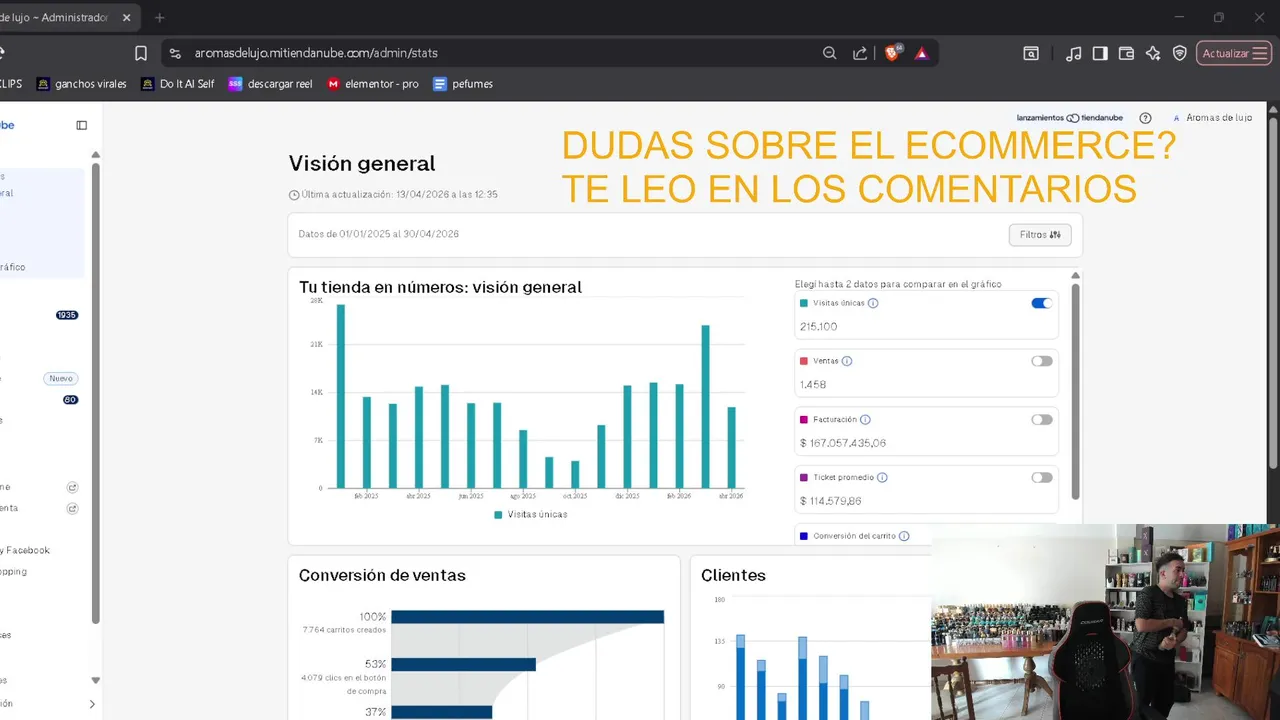Open site settings icon in address bar
Image resolution: width=1280 pixels, height=720 pixels.
[175, 53]
